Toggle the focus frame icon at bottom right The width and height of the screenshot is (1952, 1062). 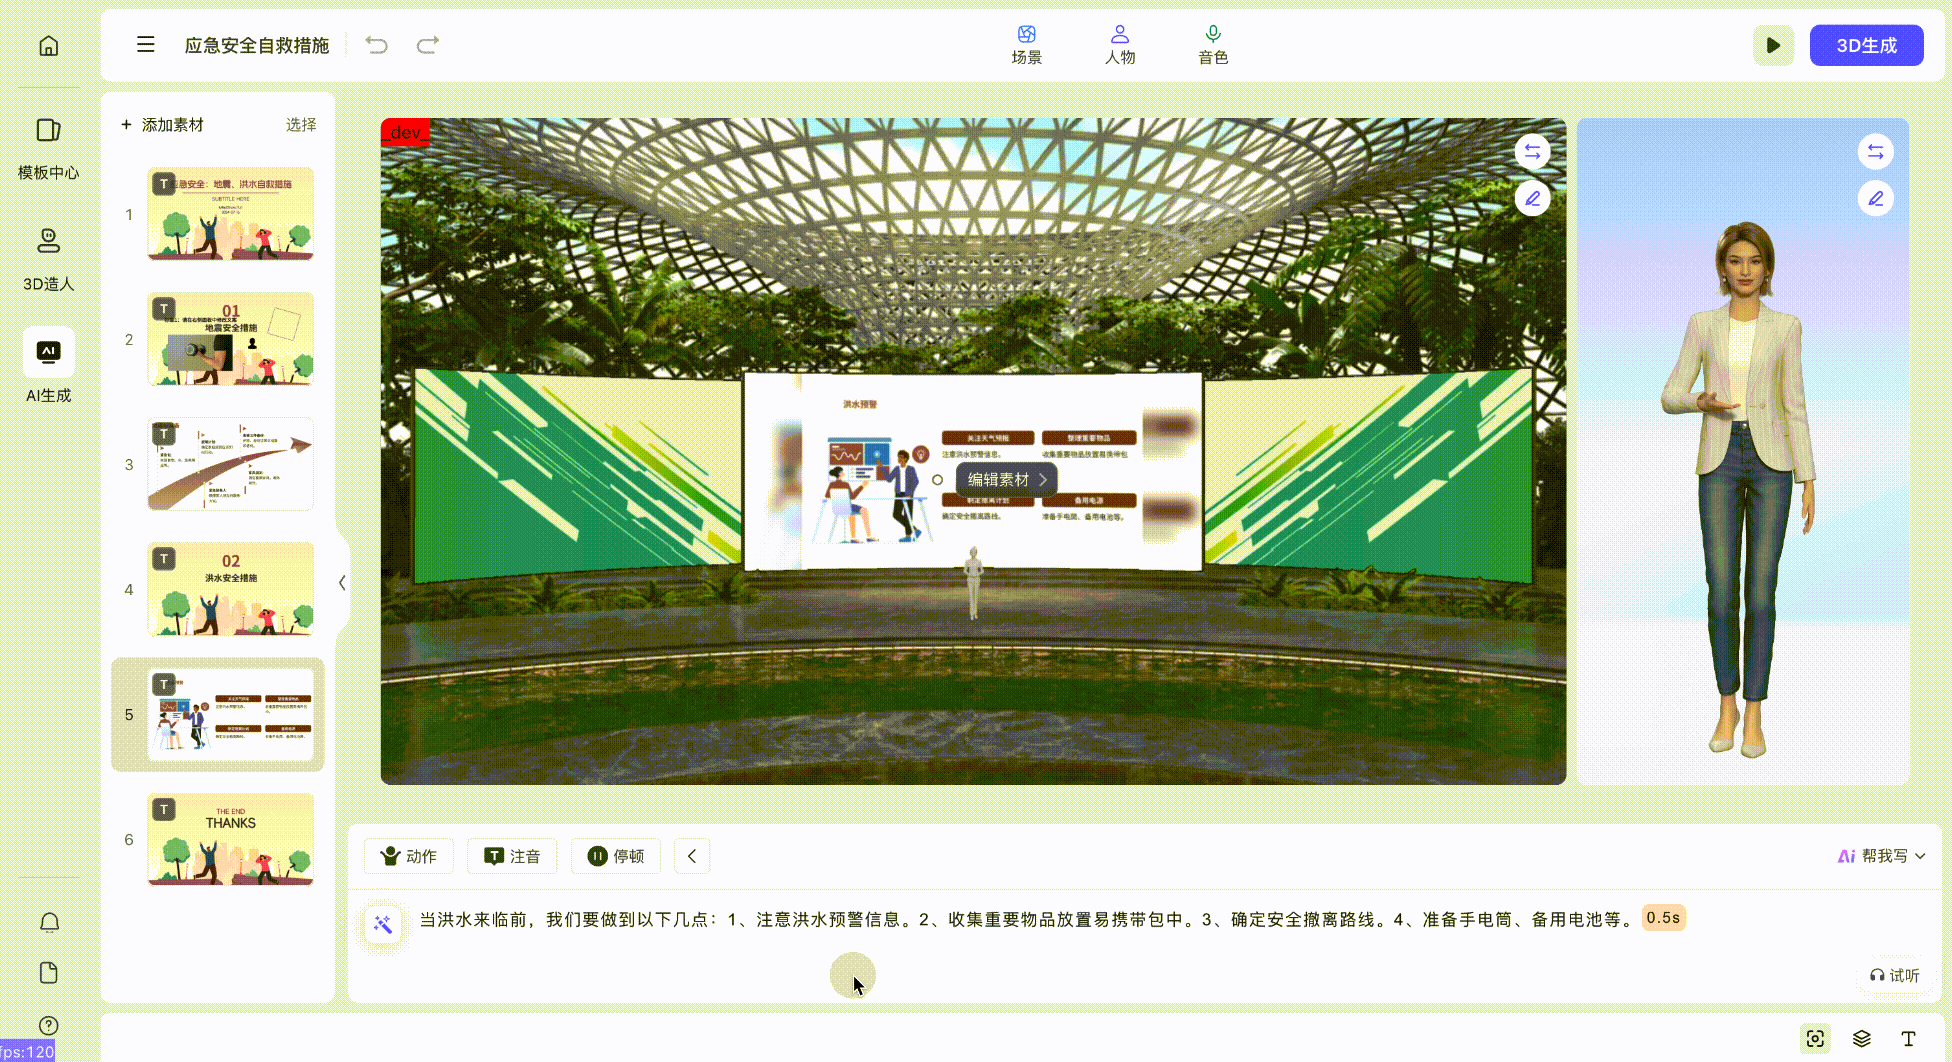click(x=1815, y=1039)
